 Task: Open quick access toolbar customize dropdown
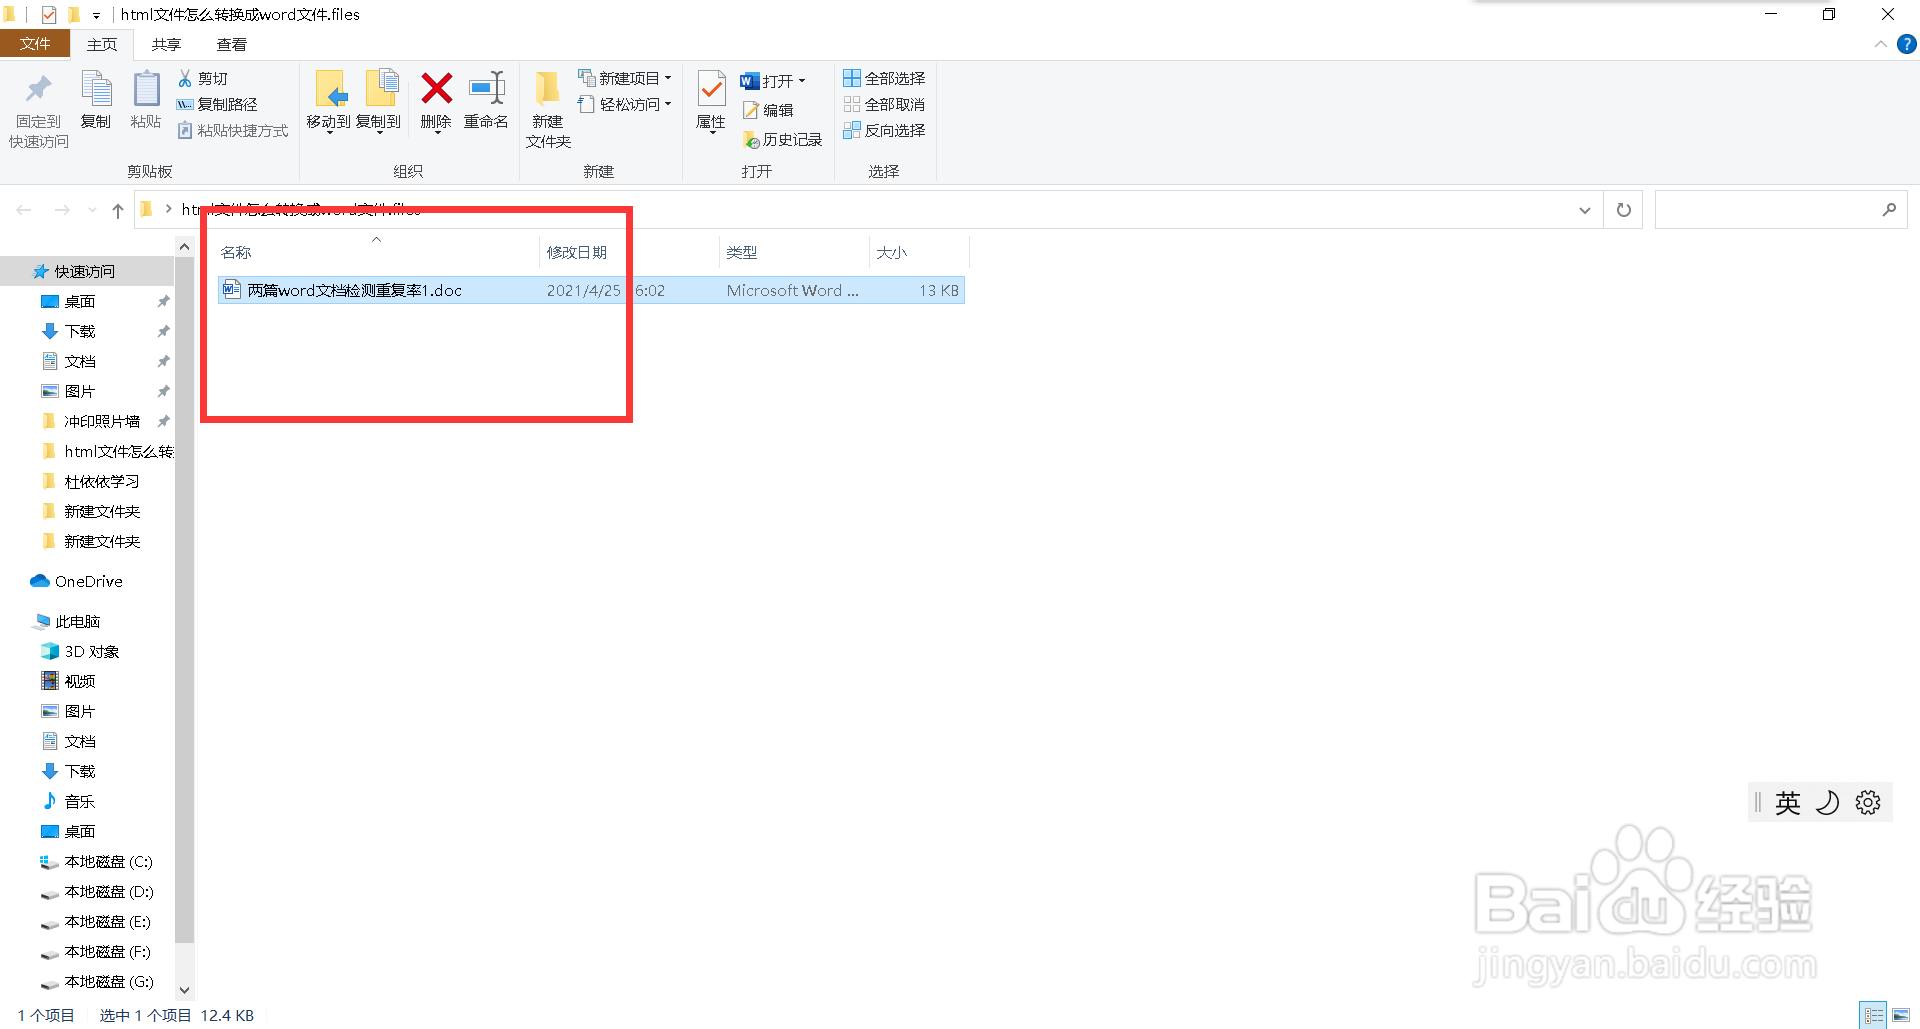[96, 15]
